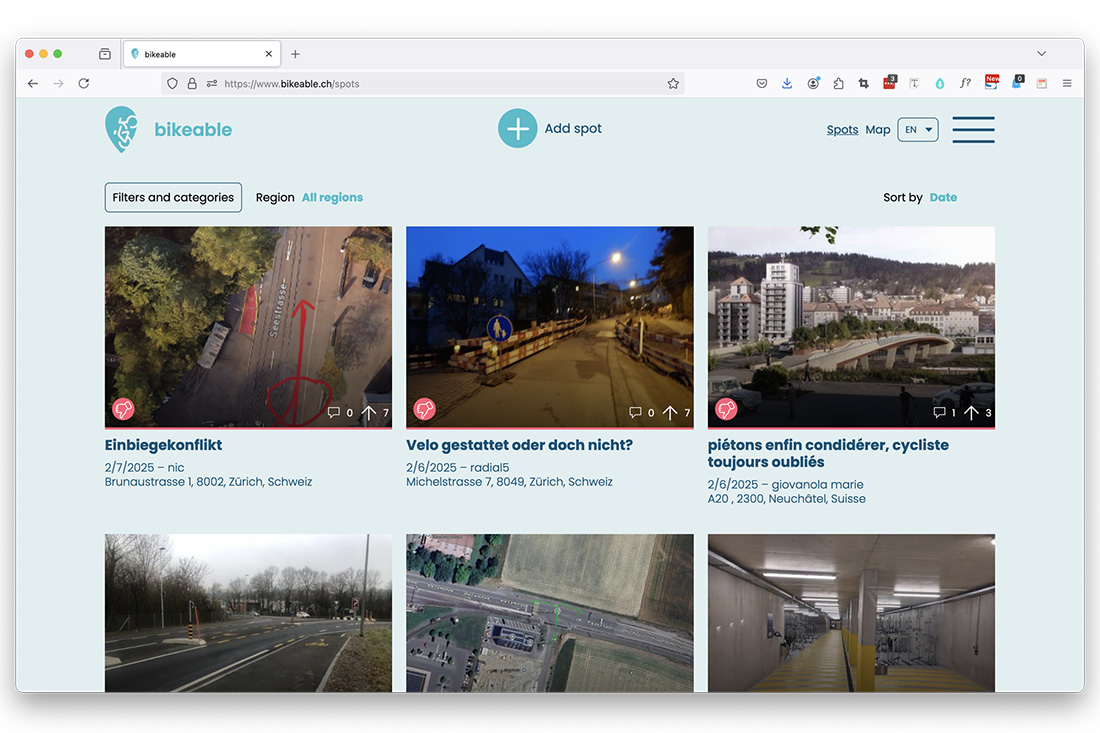Open the aerial field and road photo thumbnail
Viewport: 1100px width, 733px height.
(550, 613)
